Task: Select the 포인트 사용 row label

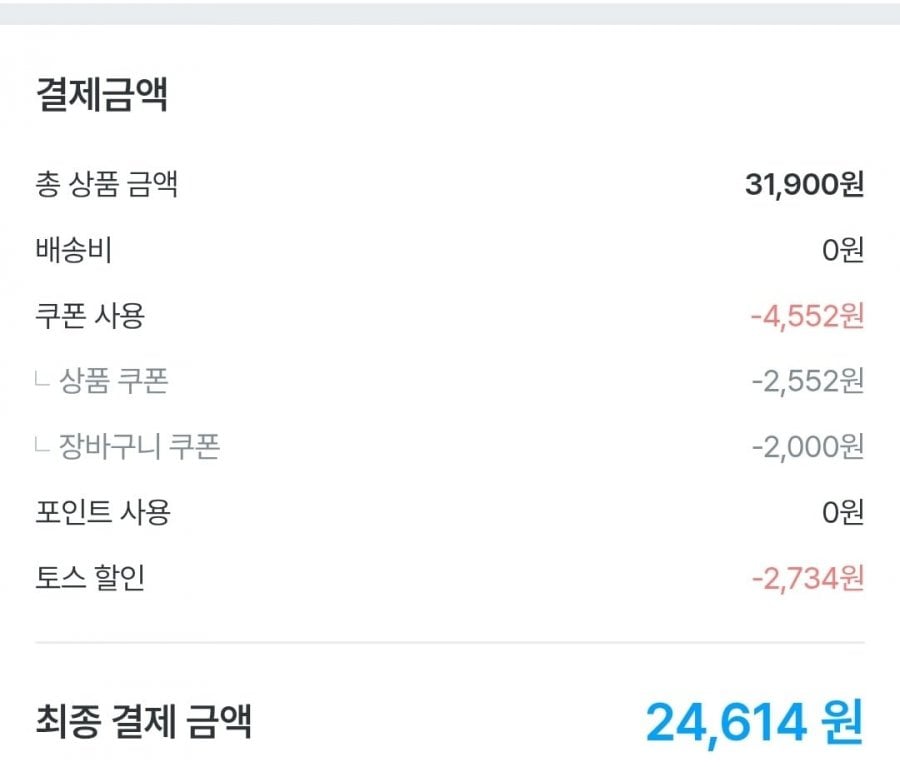Action: tap(103, 512)
